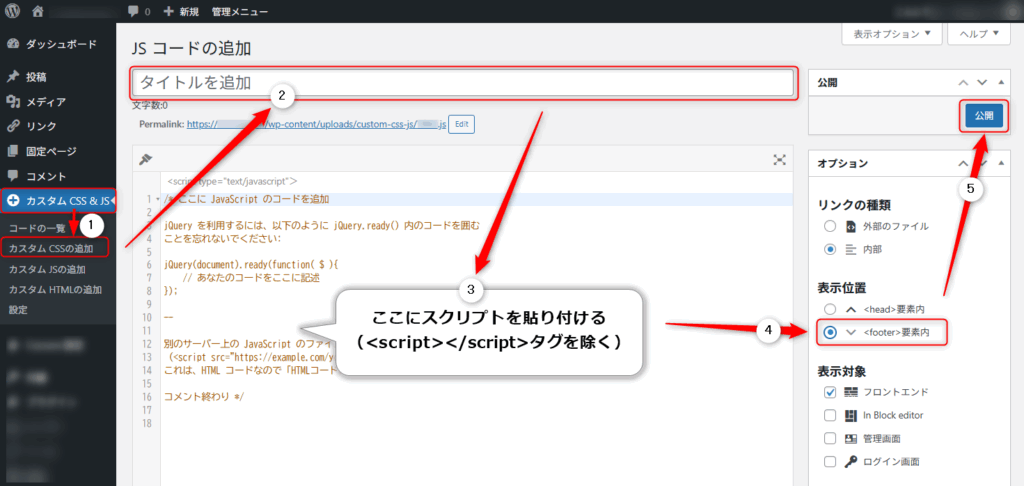Move 公開 panel up
This screenshot has height=486, width=1024.
[963, 82]
